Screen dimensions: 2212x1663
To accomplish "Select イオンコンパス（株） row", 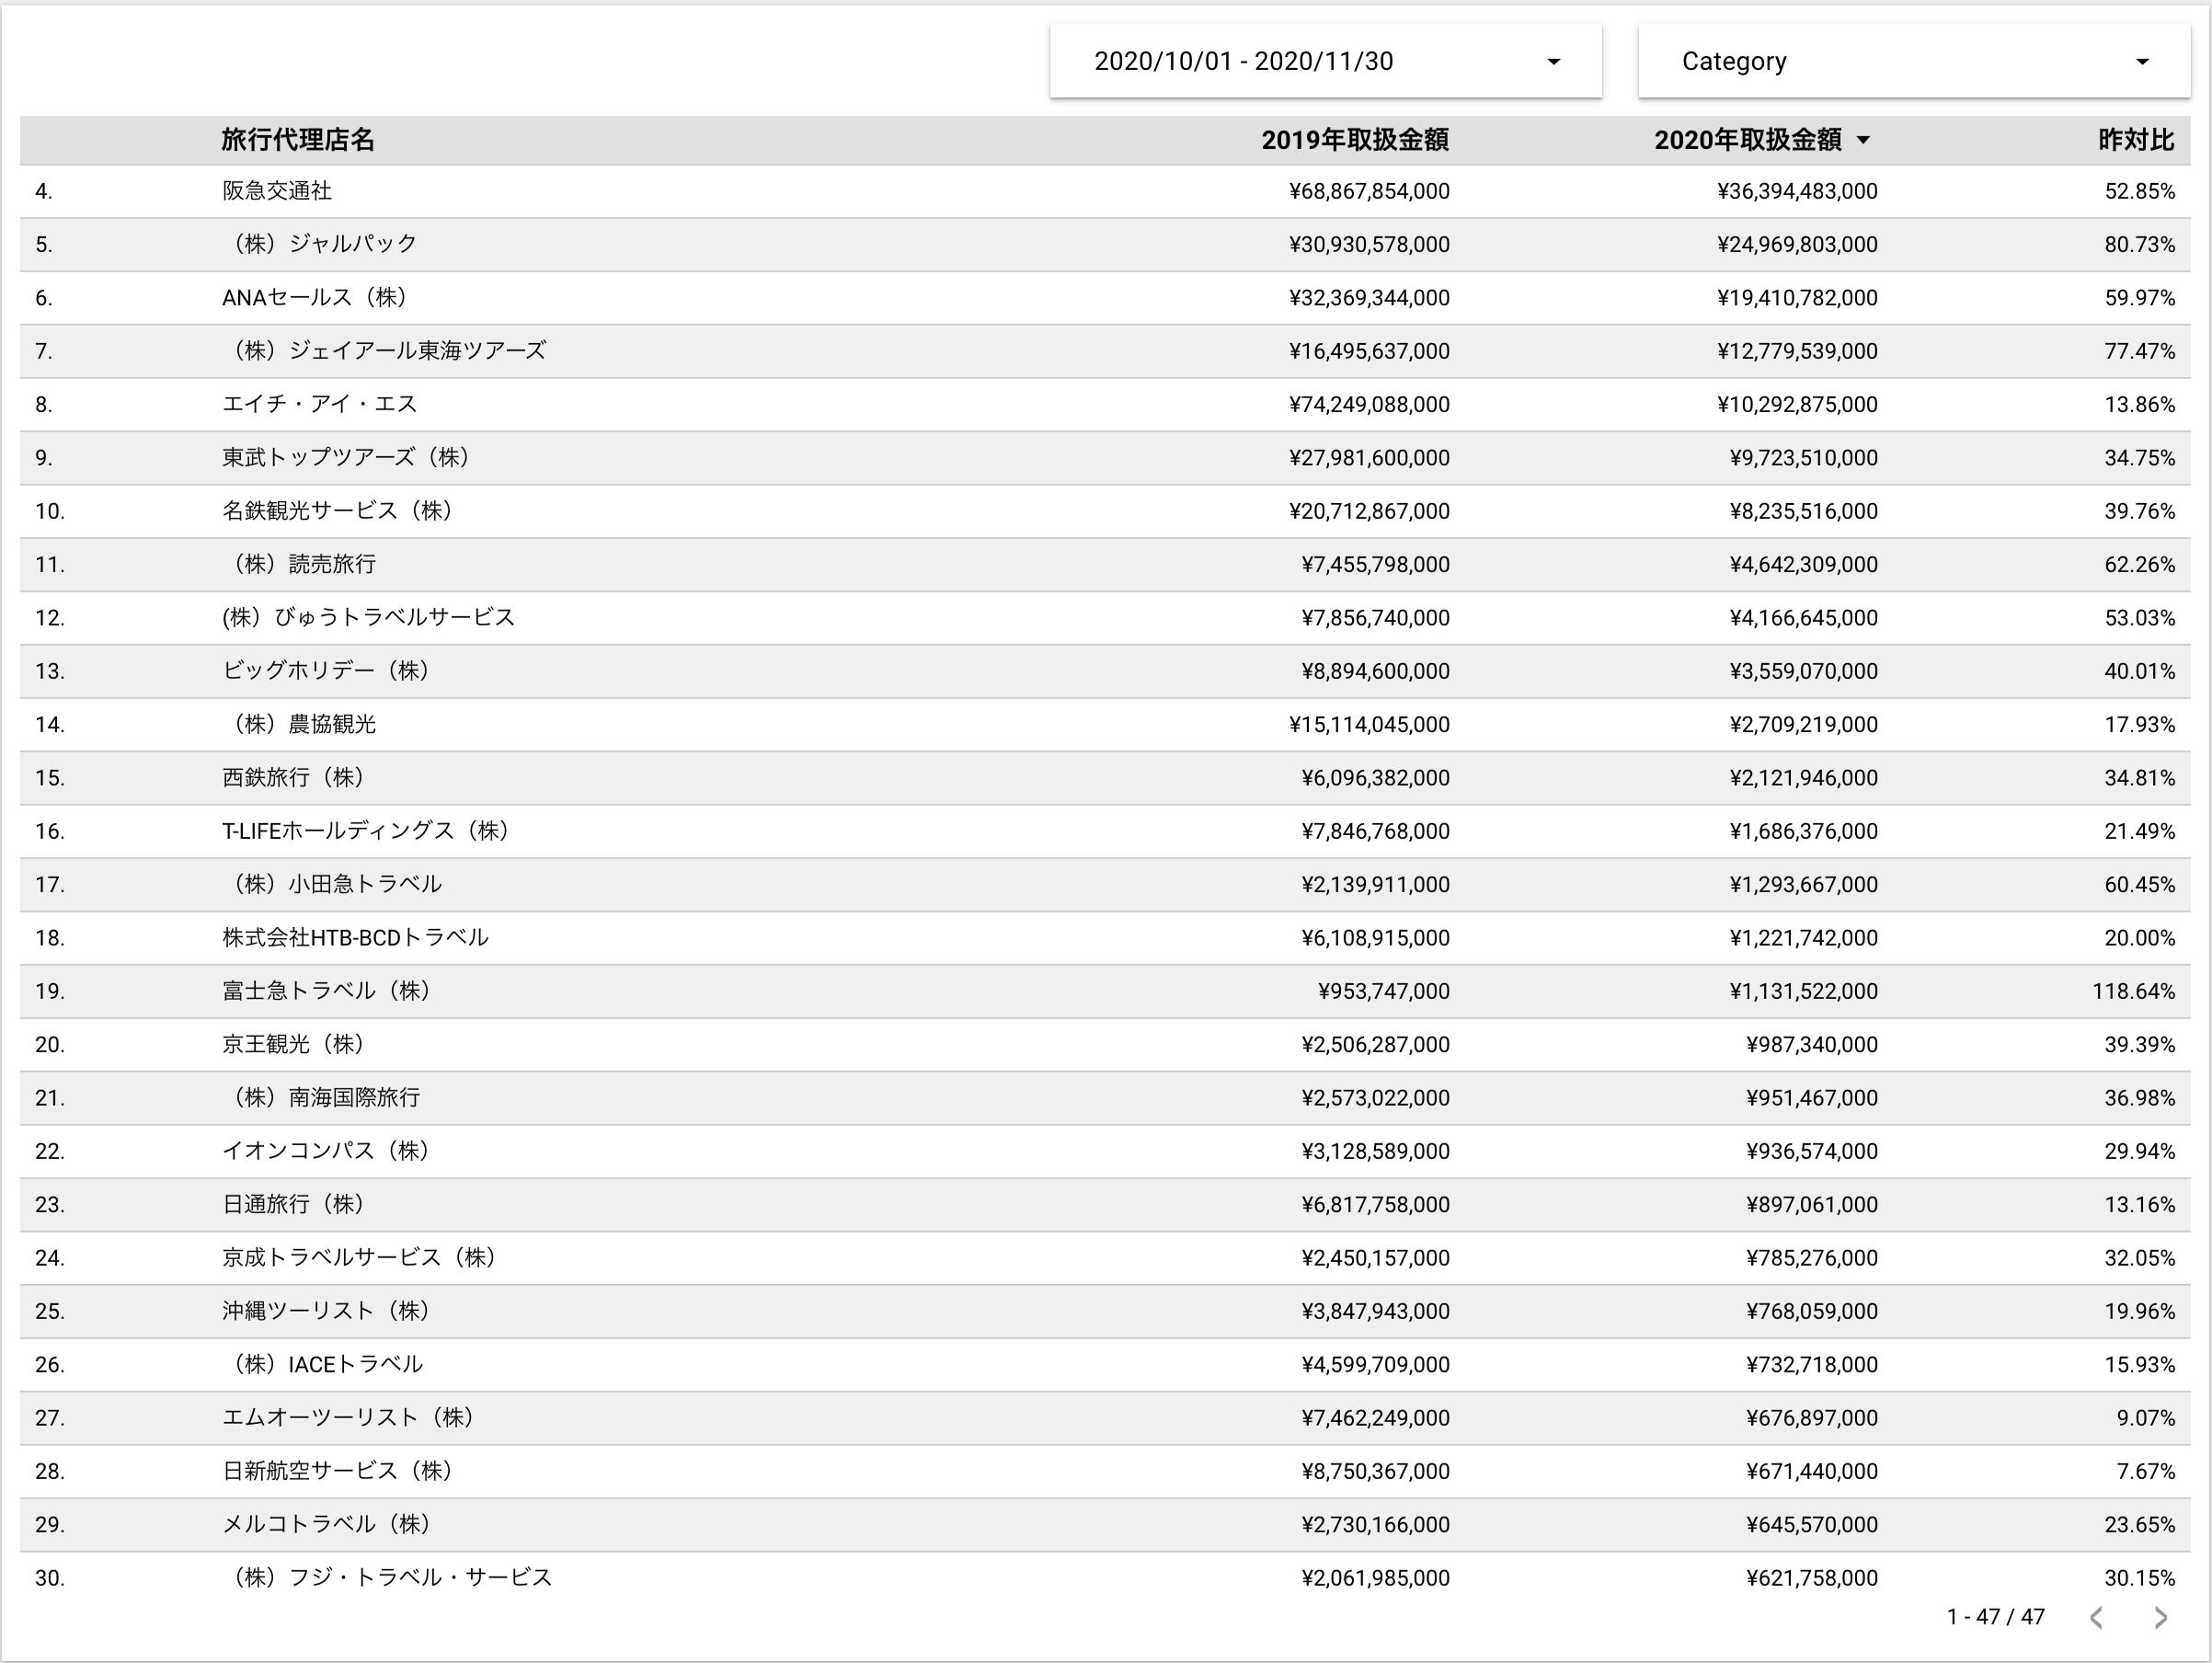I will click(x=1105, y=1151).
